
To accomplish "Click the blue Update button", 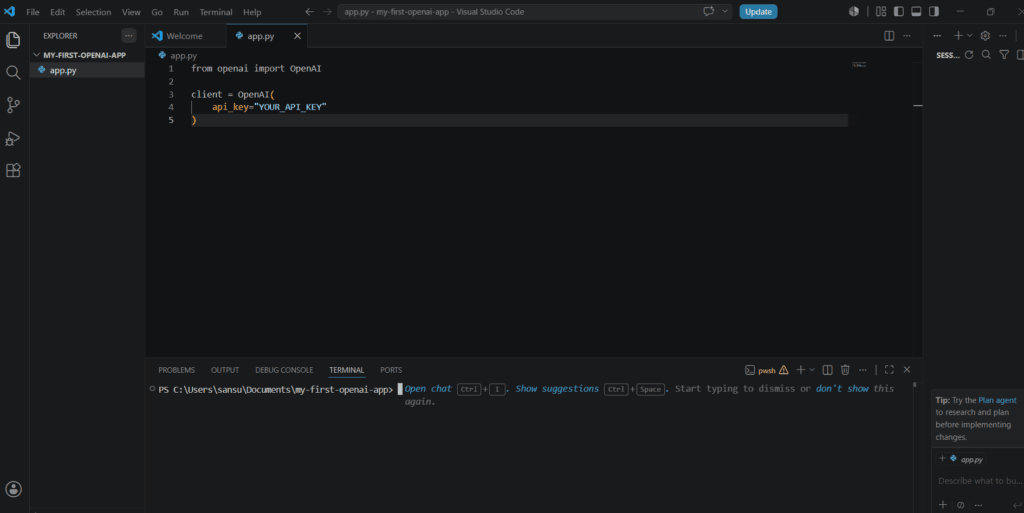I will (758, 12).
